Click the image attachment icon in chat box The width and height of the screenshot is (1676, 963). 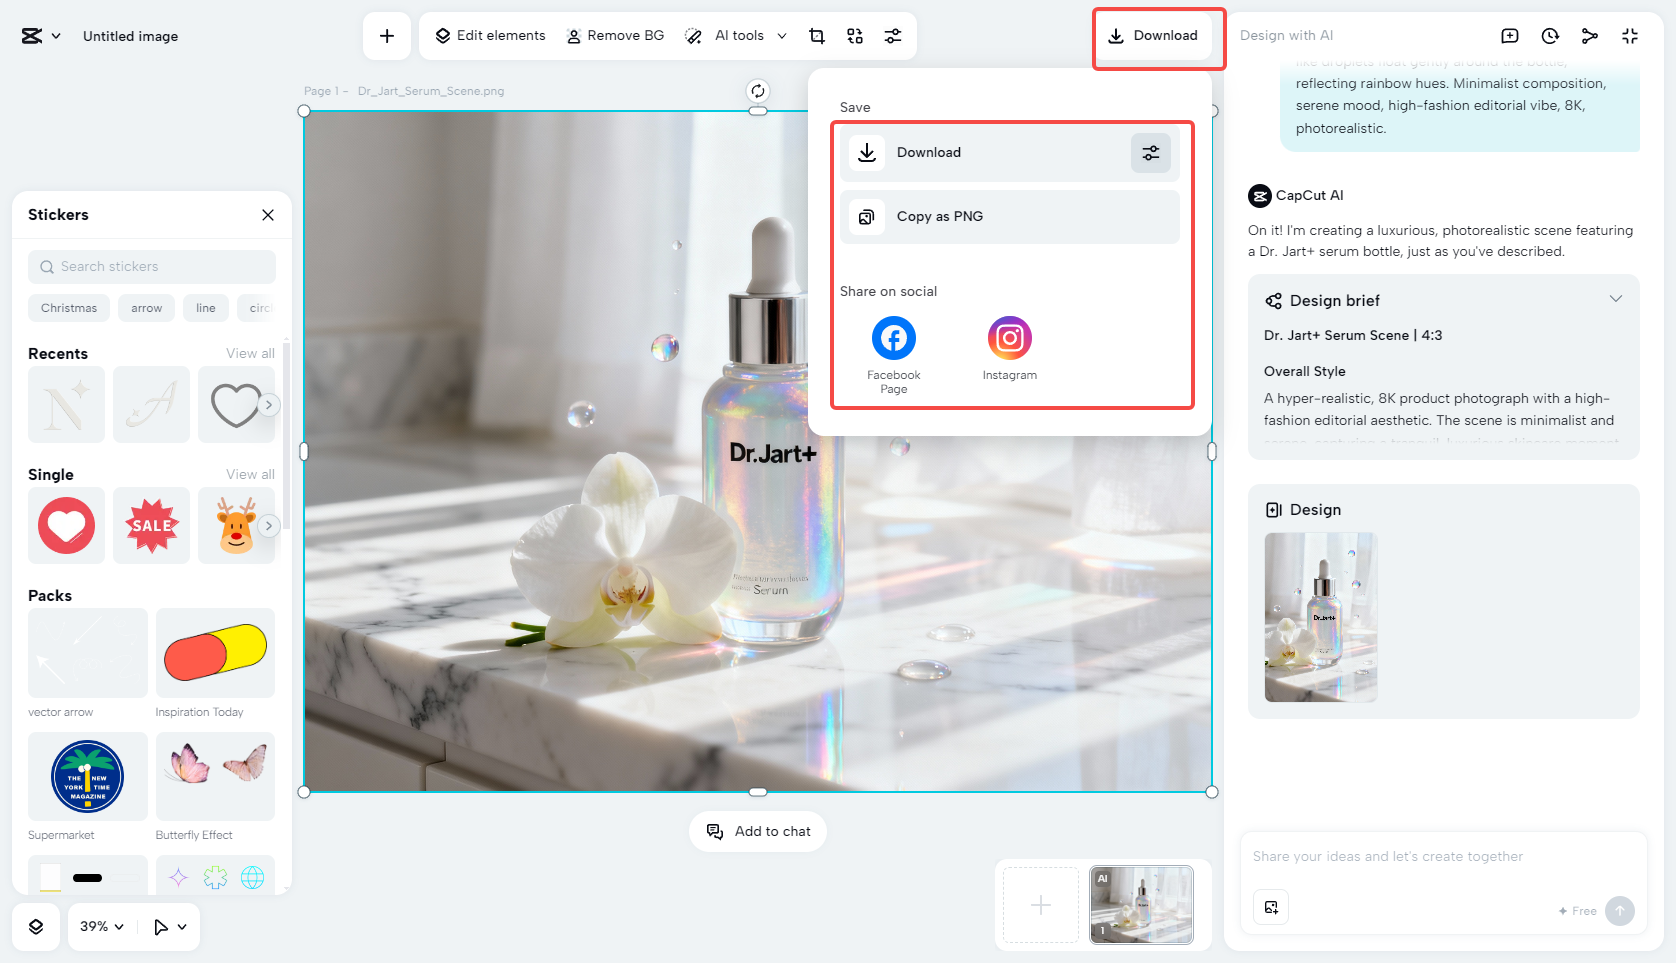point(1270,907)
